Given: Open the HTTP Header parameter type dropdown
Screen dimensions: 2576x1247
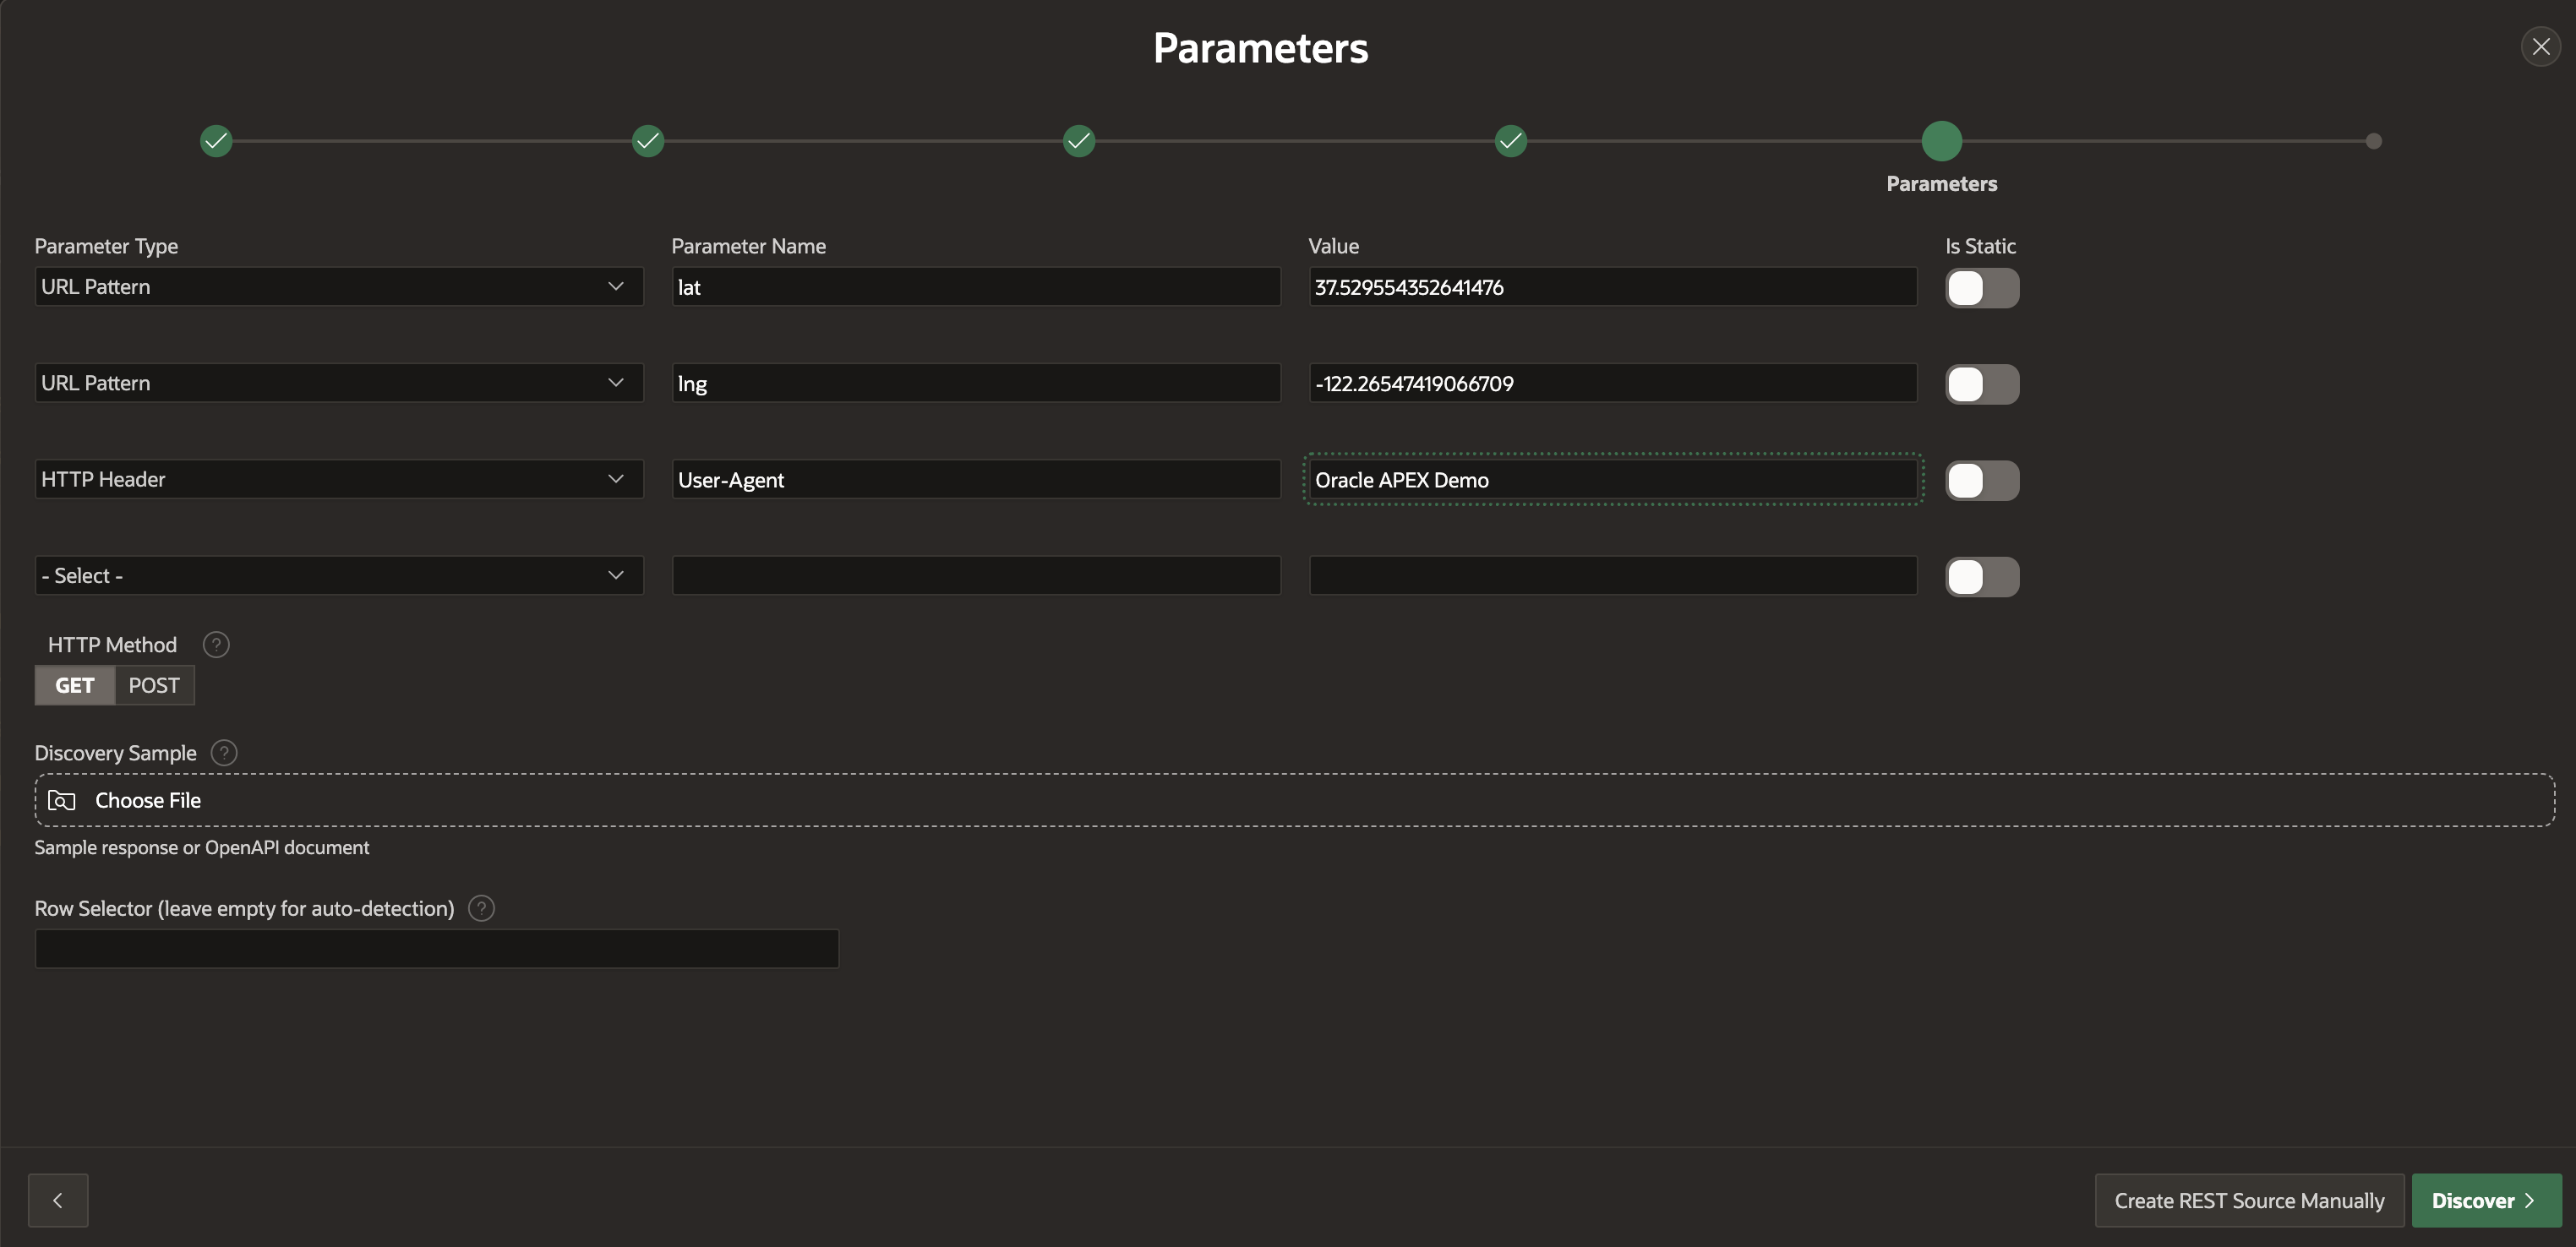Looking at the screenshot, I should (x=338, y=479).
